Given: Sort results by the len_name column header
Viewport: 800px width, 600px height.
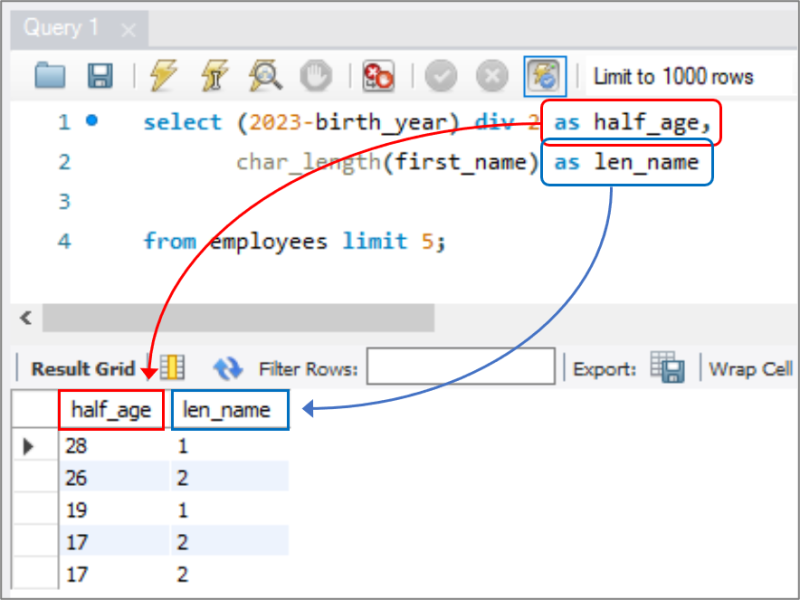Looking at the screenshot, I should pos(229,409).
